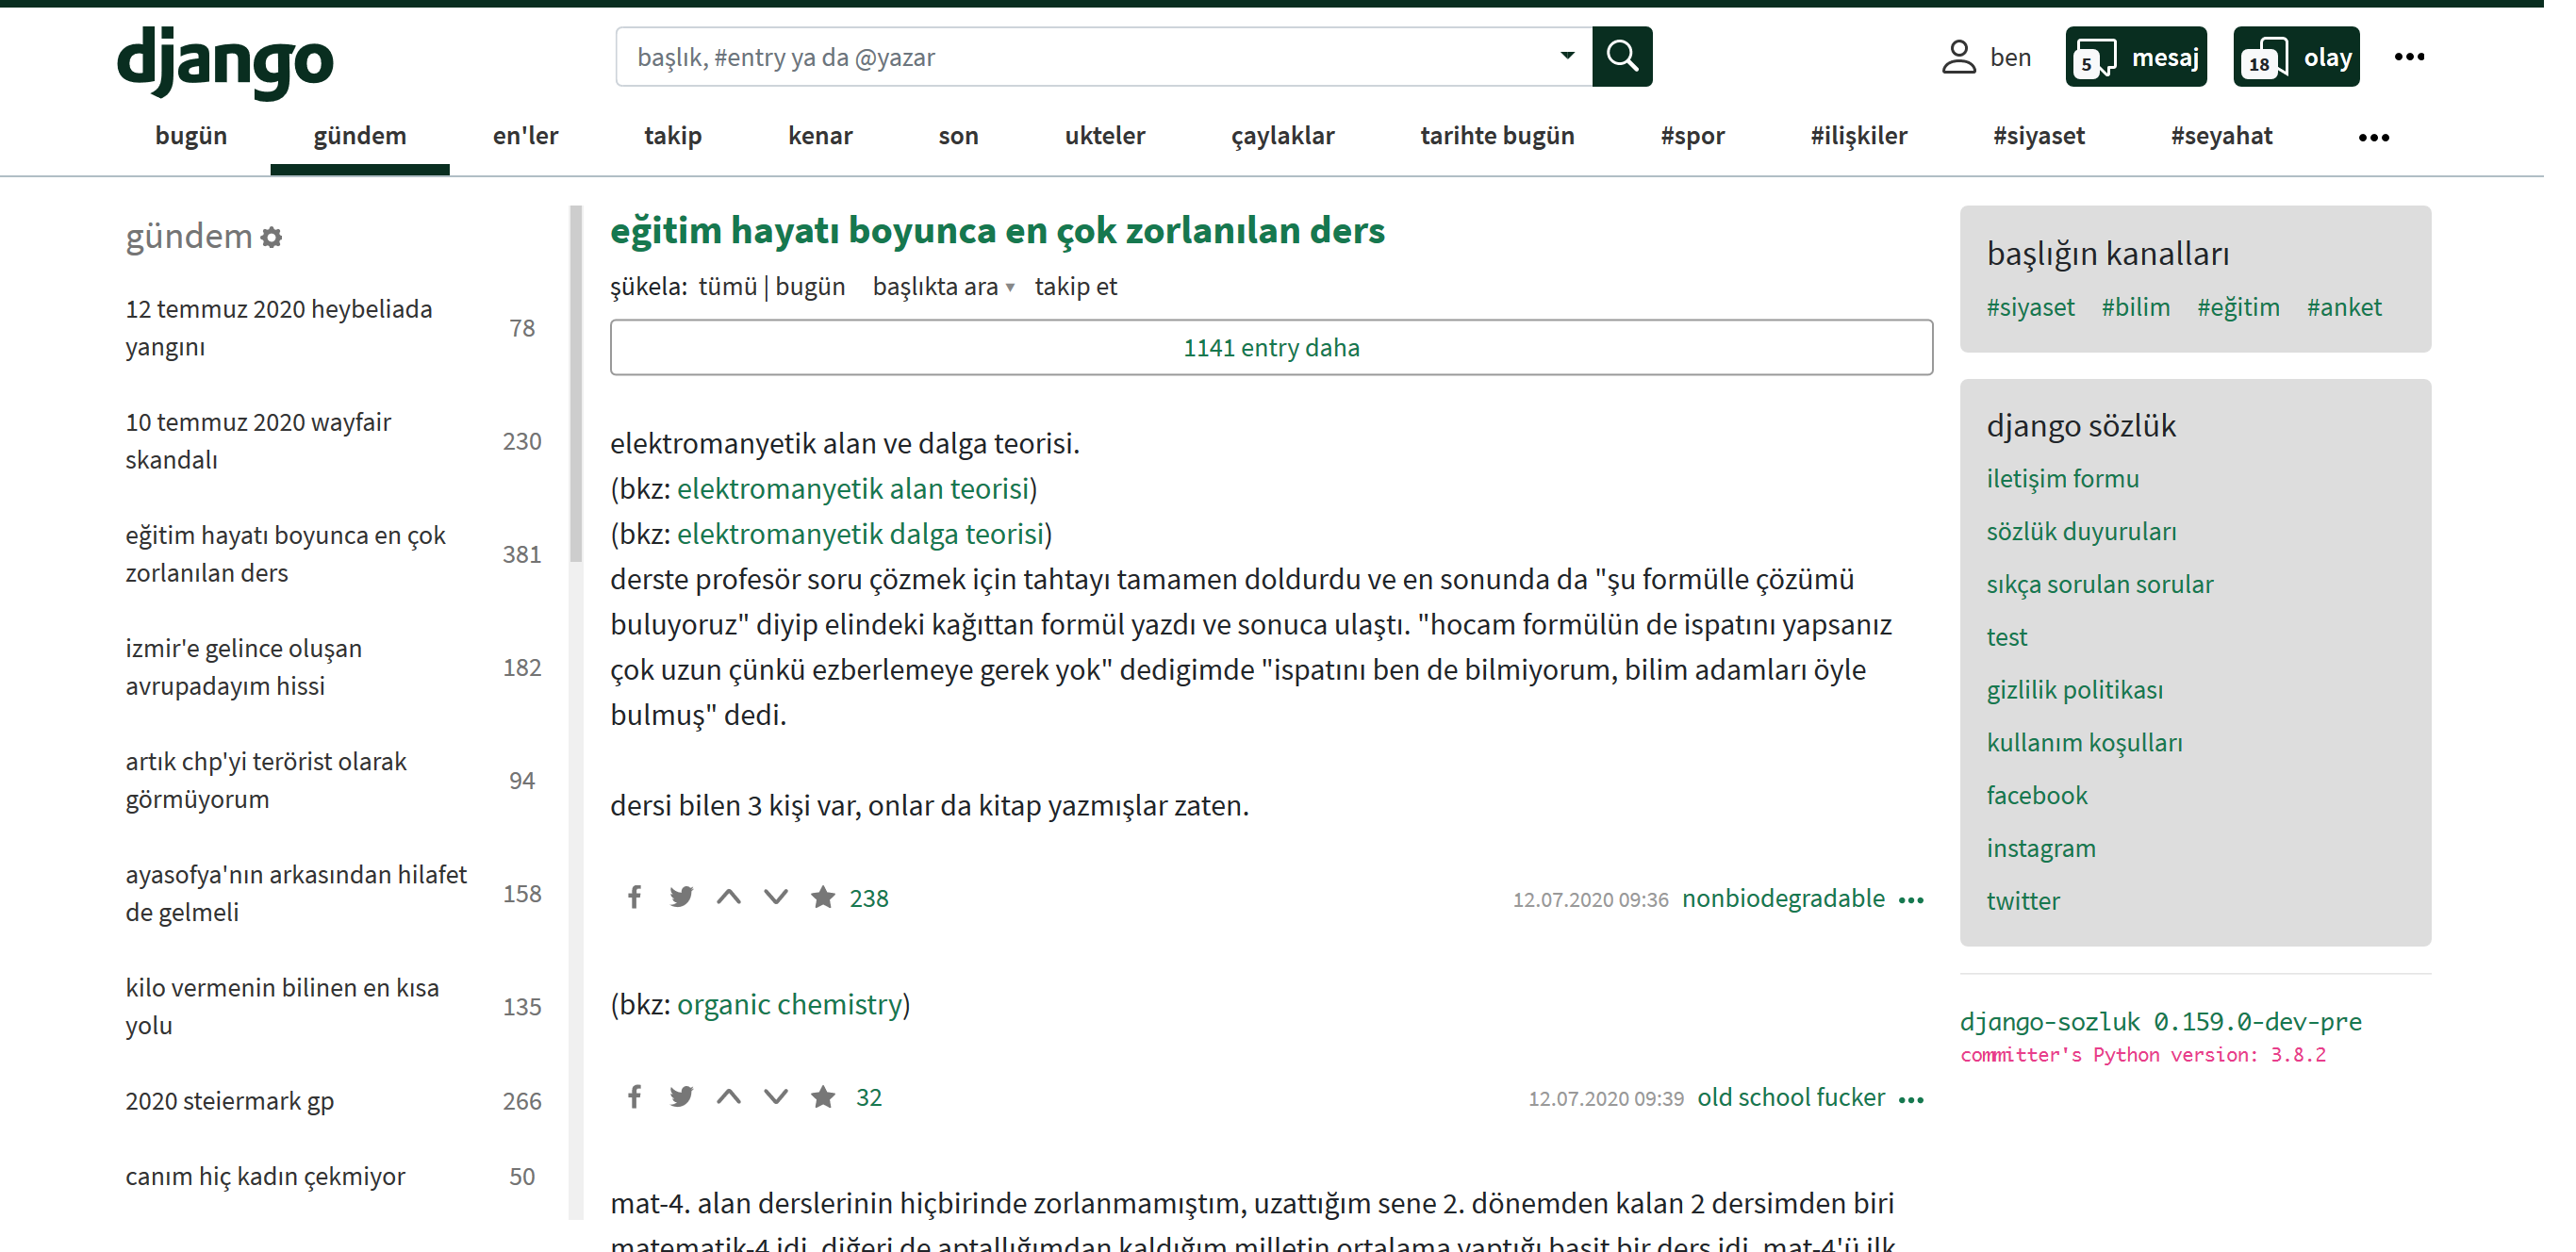The width and height of the screenshot is (2576, 1252).
Task: Open başlıkta ara dropdown
Action: [943, 287]
